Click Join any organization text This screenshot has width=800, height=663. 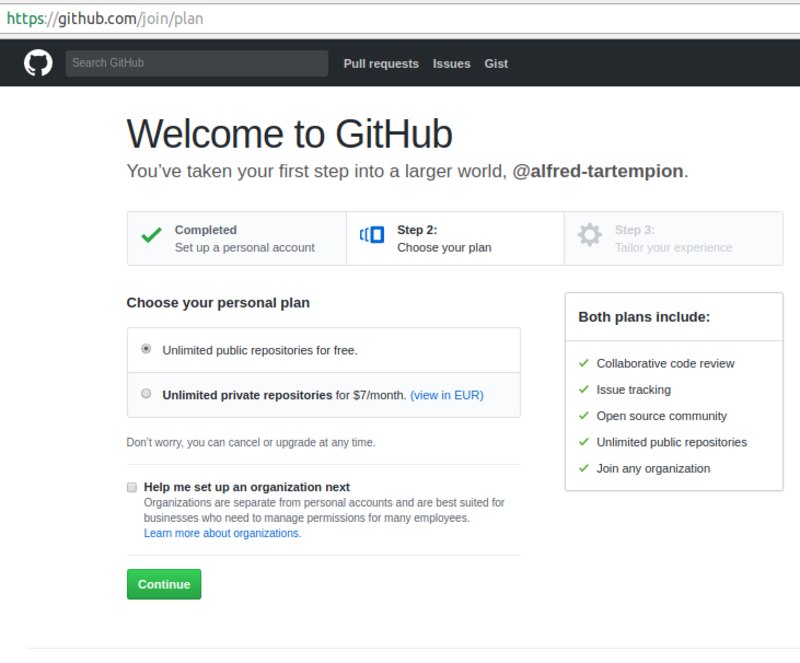(653, 469)
